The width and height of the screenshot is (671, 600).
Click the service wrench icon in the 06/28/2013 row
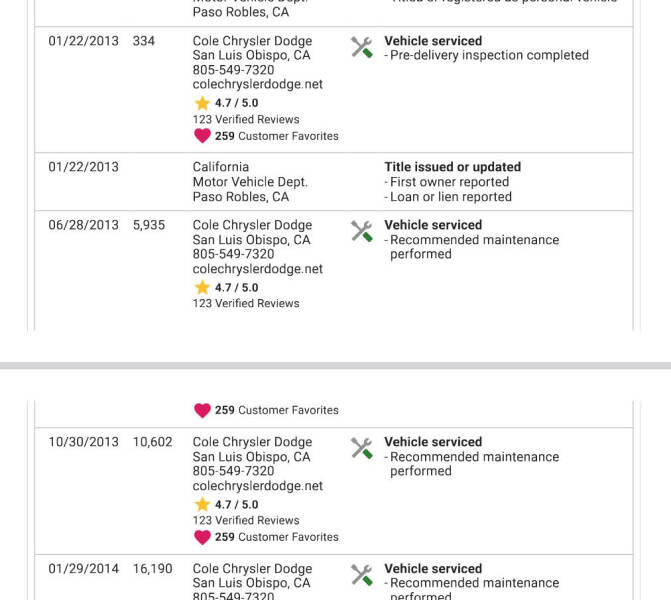pyautogui.click(x=362, y=231)
